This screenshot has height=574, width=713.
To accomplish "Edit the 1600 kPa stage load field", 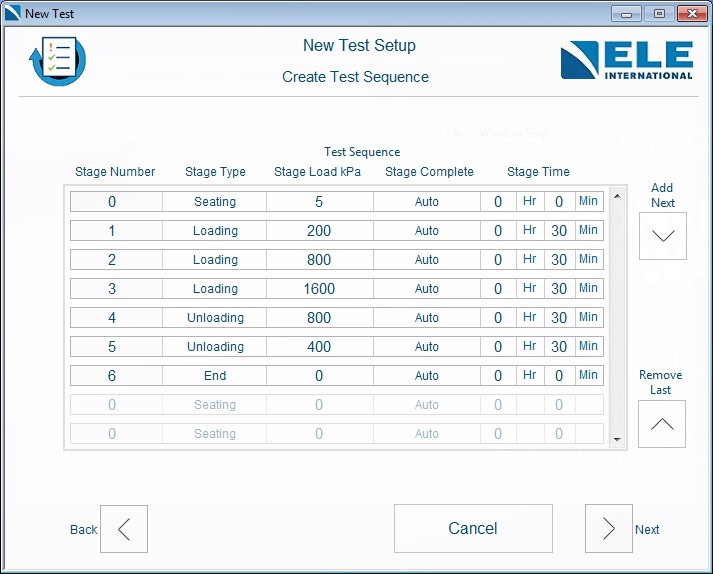I will coord(319,289).
